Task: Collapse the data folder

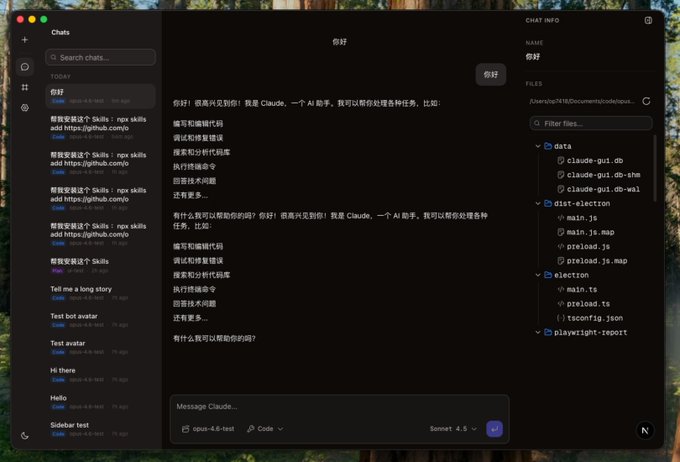Action: (538, 146)
